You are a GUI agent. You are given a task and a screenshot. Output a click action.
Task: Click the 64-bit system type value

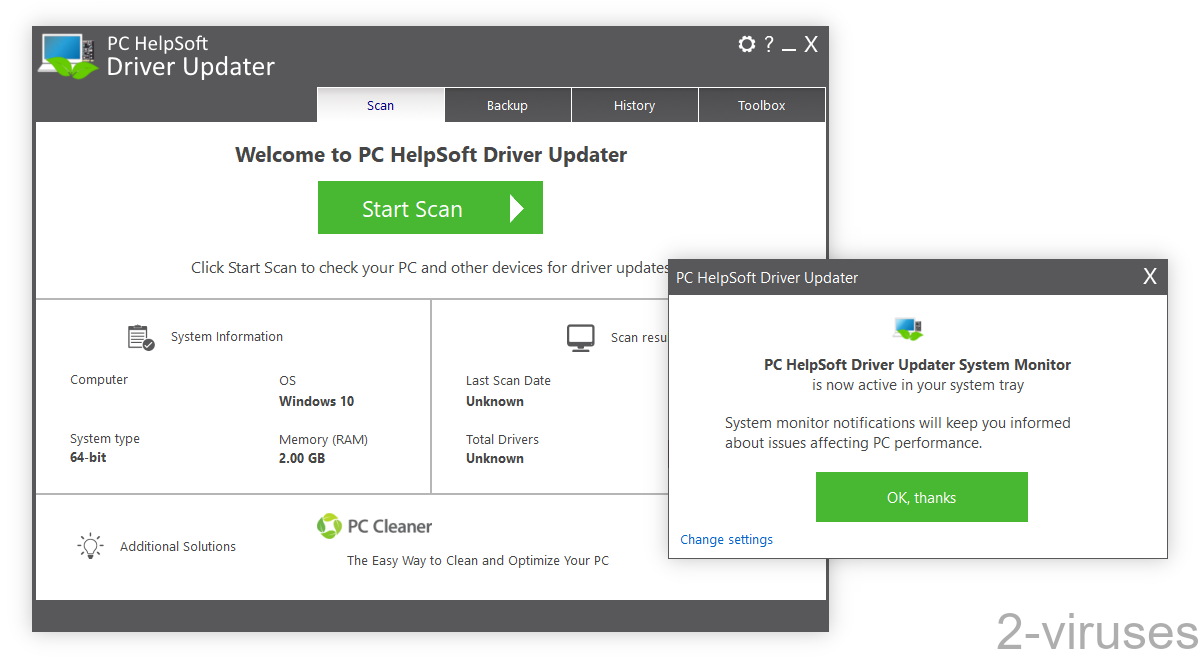88,458
